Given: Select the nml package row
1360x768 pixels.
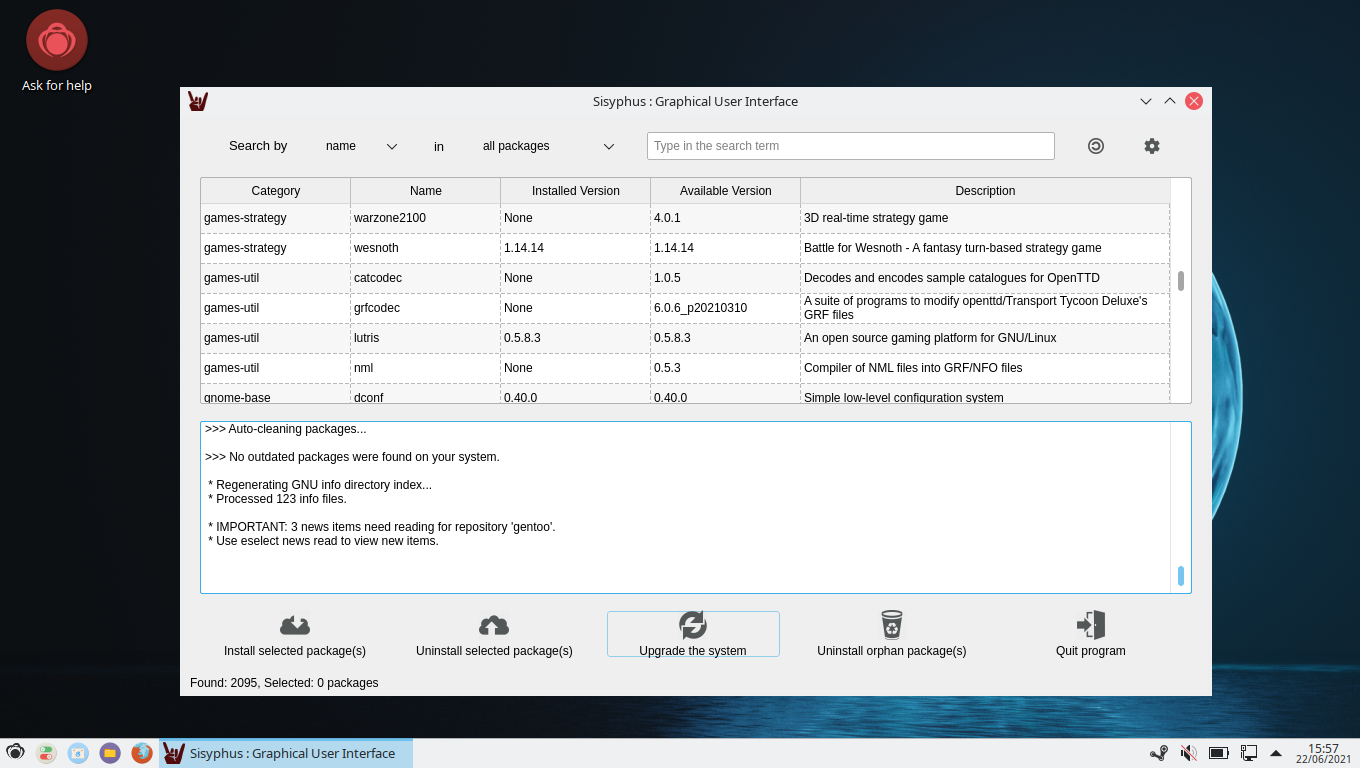Looking at the screenshot, I should coord(685,368).
